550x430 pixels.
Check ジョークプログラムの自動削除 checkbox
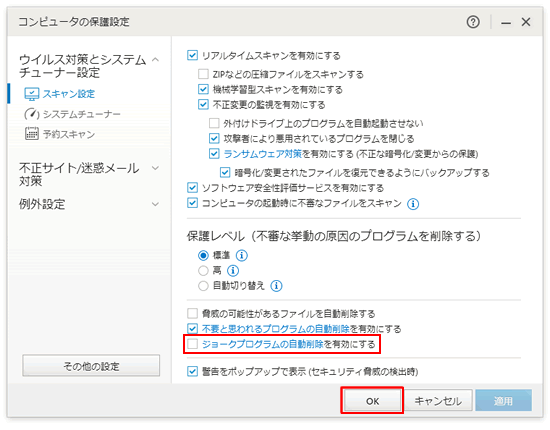pyautogui.click(x=192, y=344)
